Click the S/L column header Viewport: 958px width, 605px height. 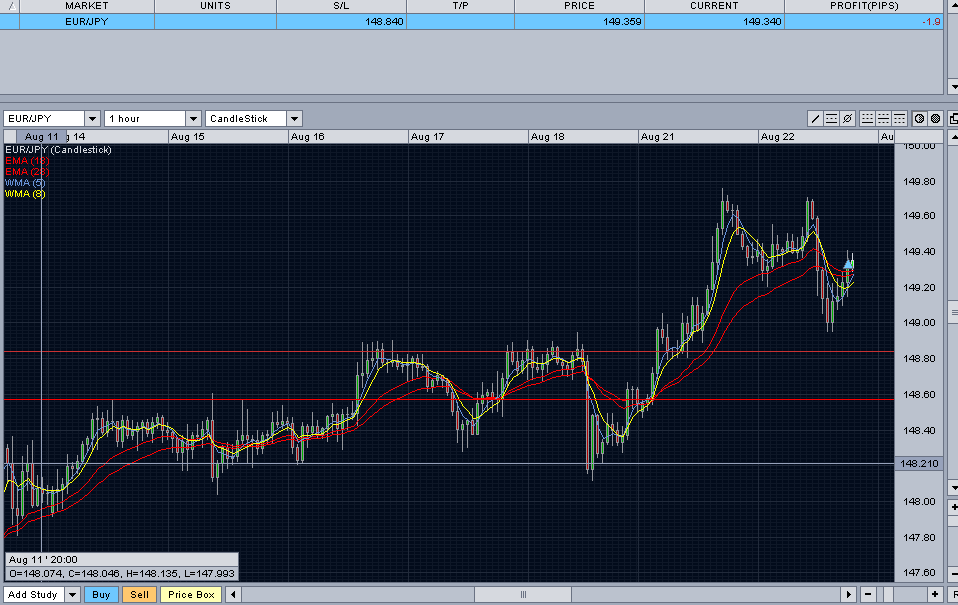click(342, 6)
